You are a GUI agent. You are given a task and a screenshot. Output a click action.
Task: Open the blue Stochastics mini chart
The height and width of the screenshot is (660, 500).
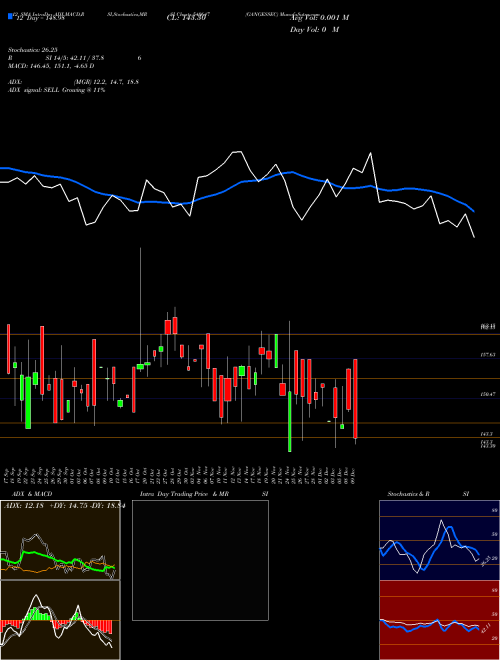pyautogui.click(x=439, y=540)
